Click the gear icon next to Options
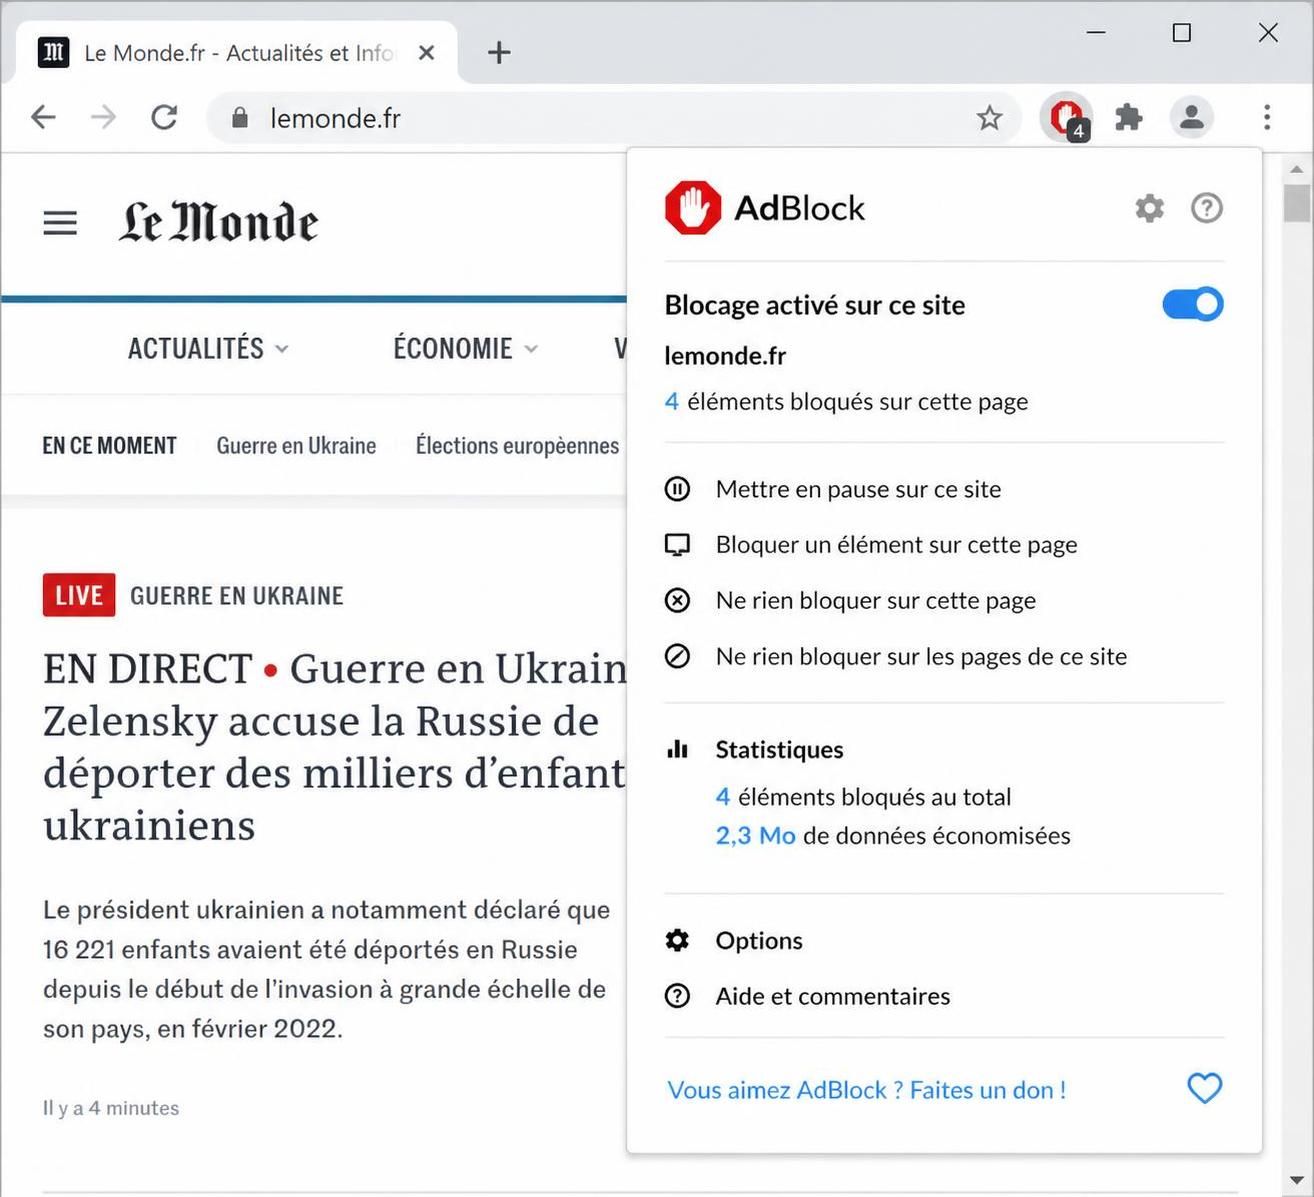 [677, 940]
